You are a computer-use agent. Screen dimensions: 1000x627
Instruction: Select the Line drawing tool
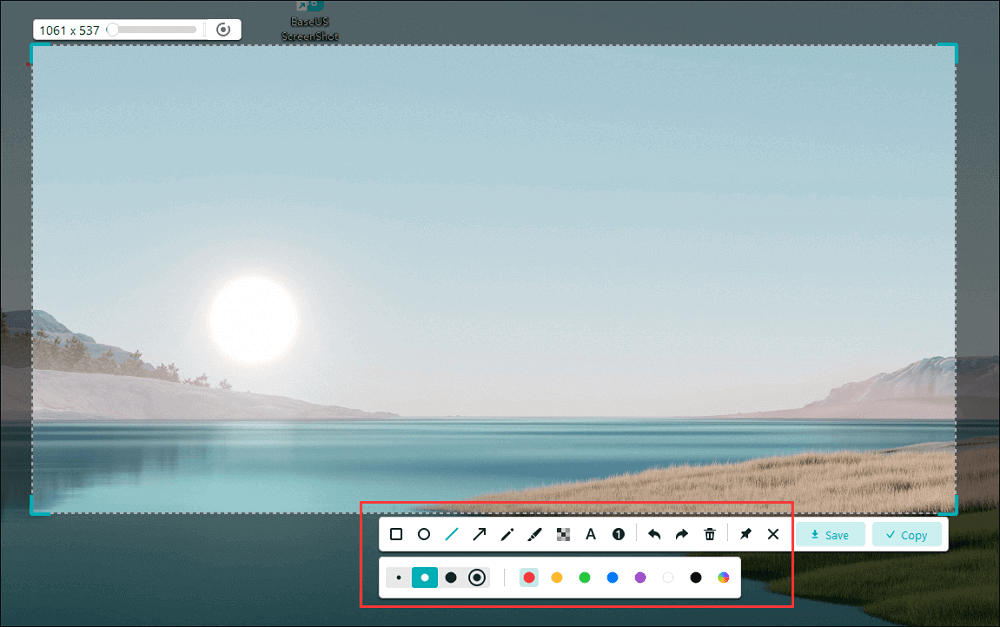[451, 534]
